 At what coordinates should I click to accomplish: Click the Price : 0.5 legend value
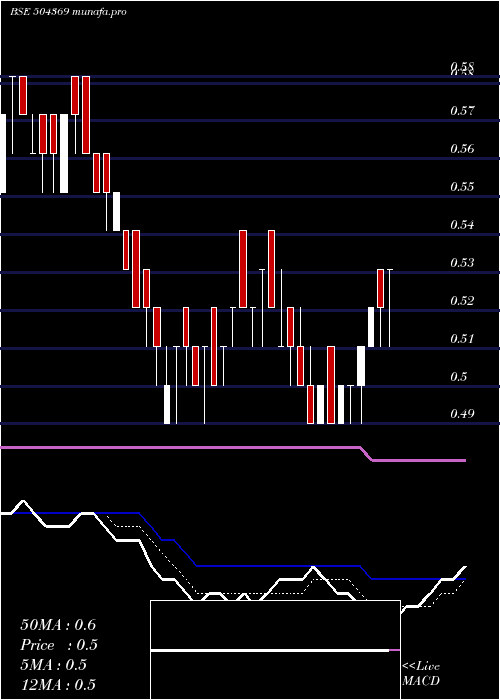[59, 645]
